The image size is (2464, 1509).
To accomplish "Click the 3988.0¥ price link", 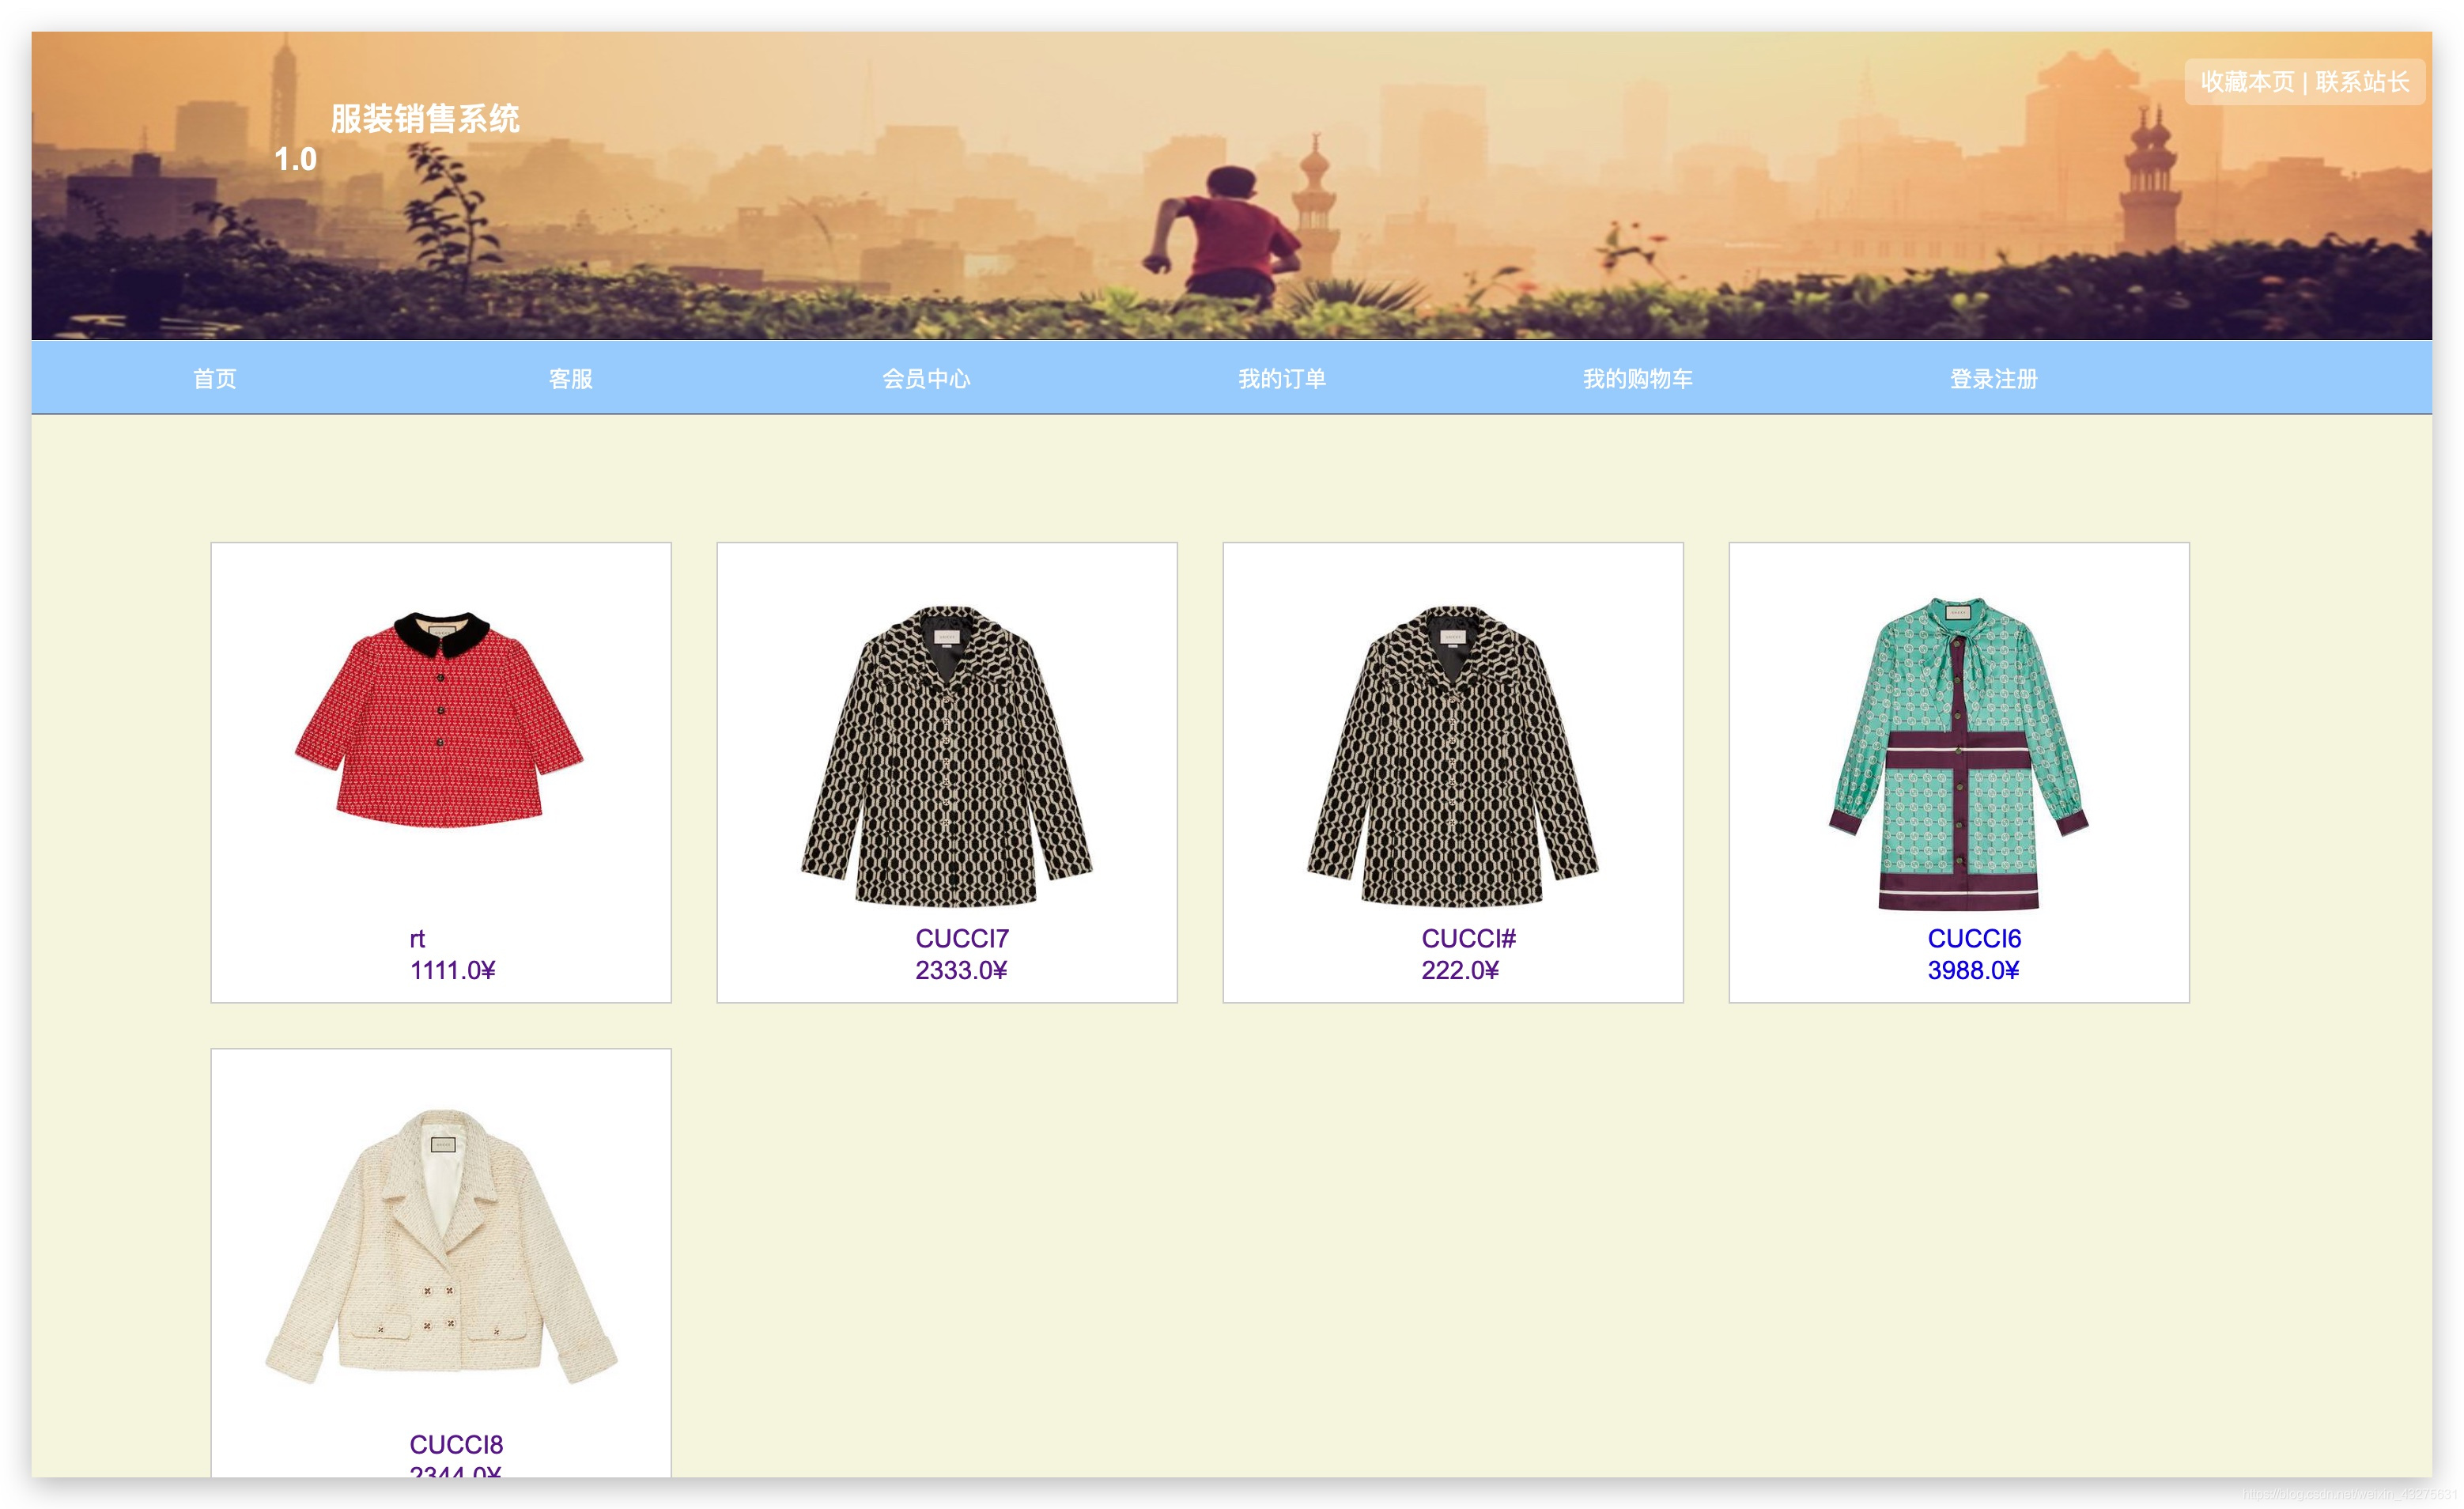I will [1973, 970].
